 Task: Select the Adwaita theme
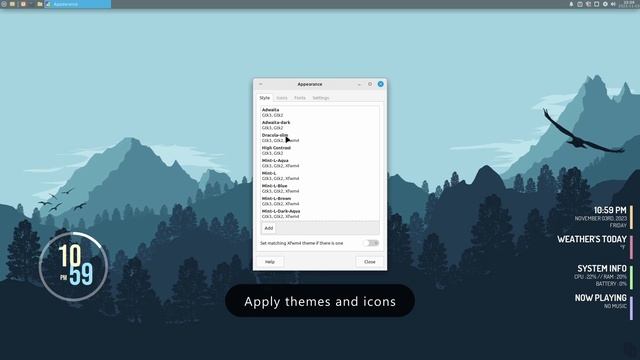[320, 112]
